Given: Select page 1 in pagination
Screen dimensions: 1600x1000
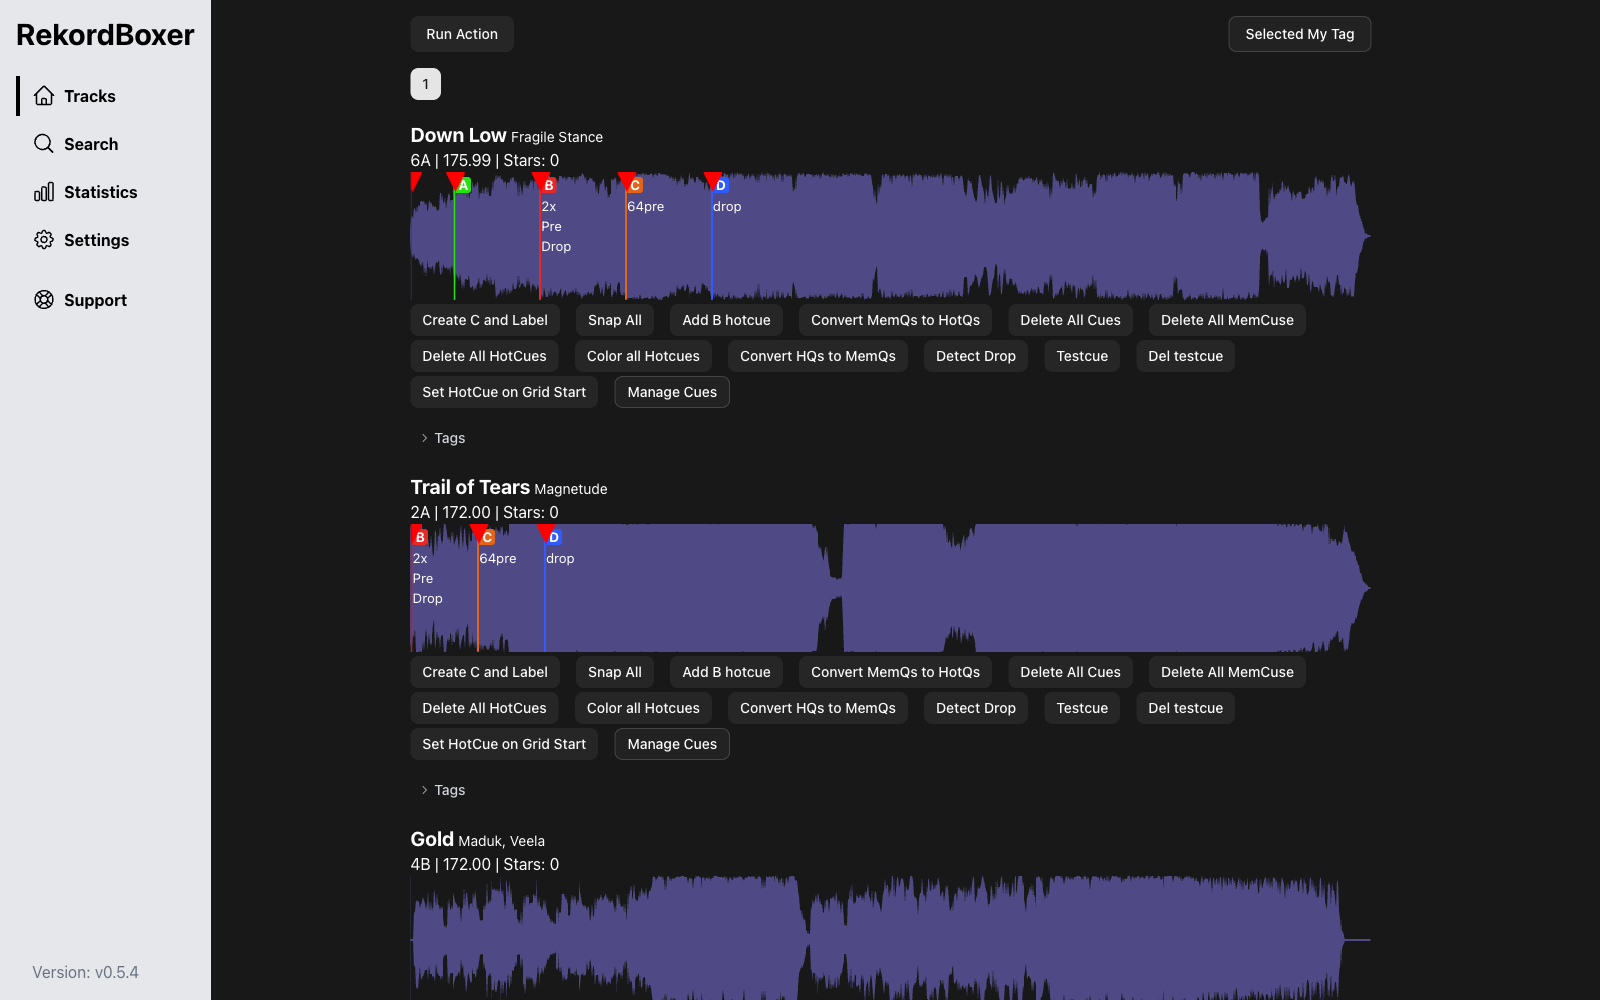Looking at the screenshot, I should click(x=425, y=84).
